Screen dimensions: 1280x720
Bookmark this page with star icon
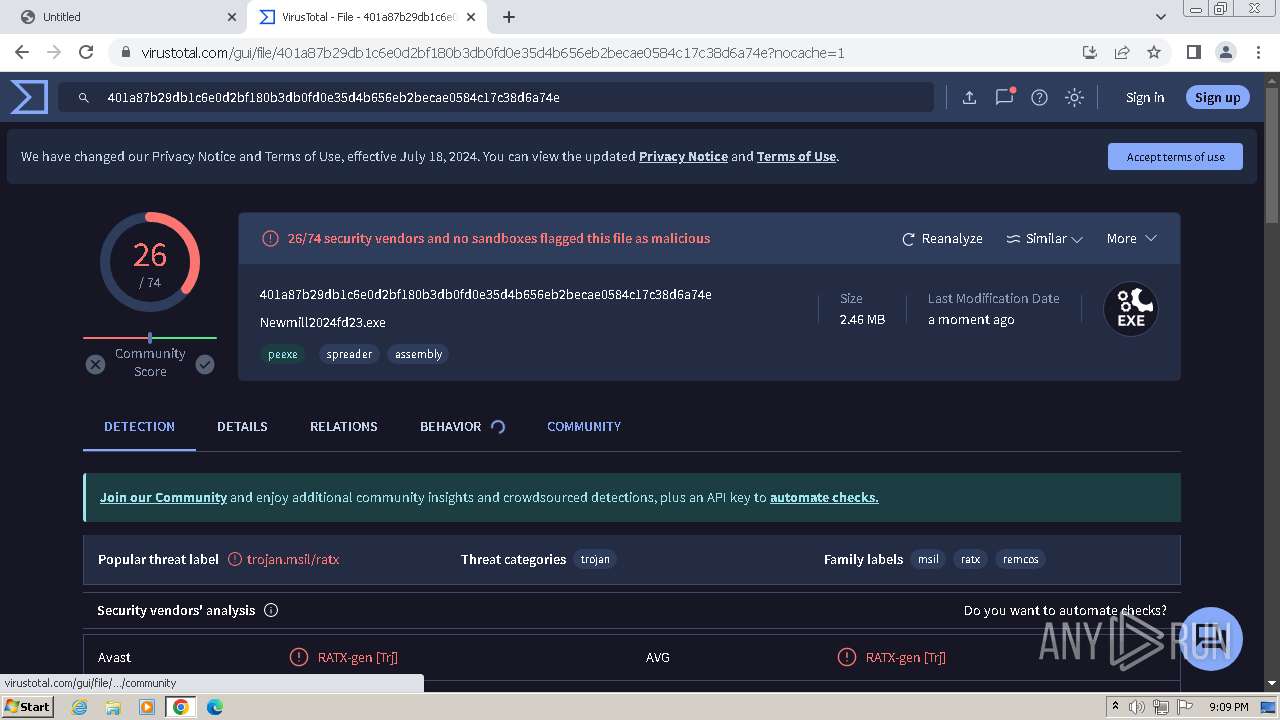(x=1154, y=52)
